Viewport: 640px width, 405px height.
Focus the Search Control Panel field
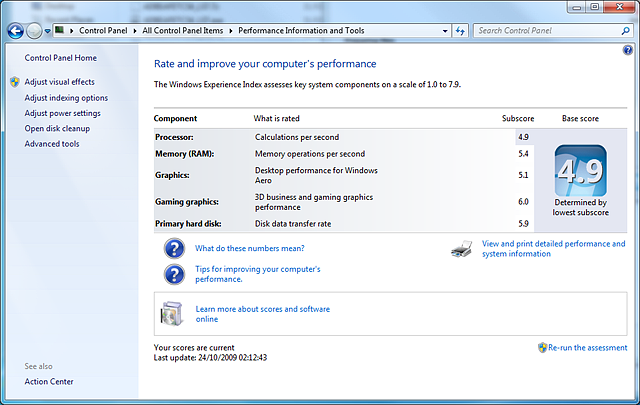(x=552, y=31)
